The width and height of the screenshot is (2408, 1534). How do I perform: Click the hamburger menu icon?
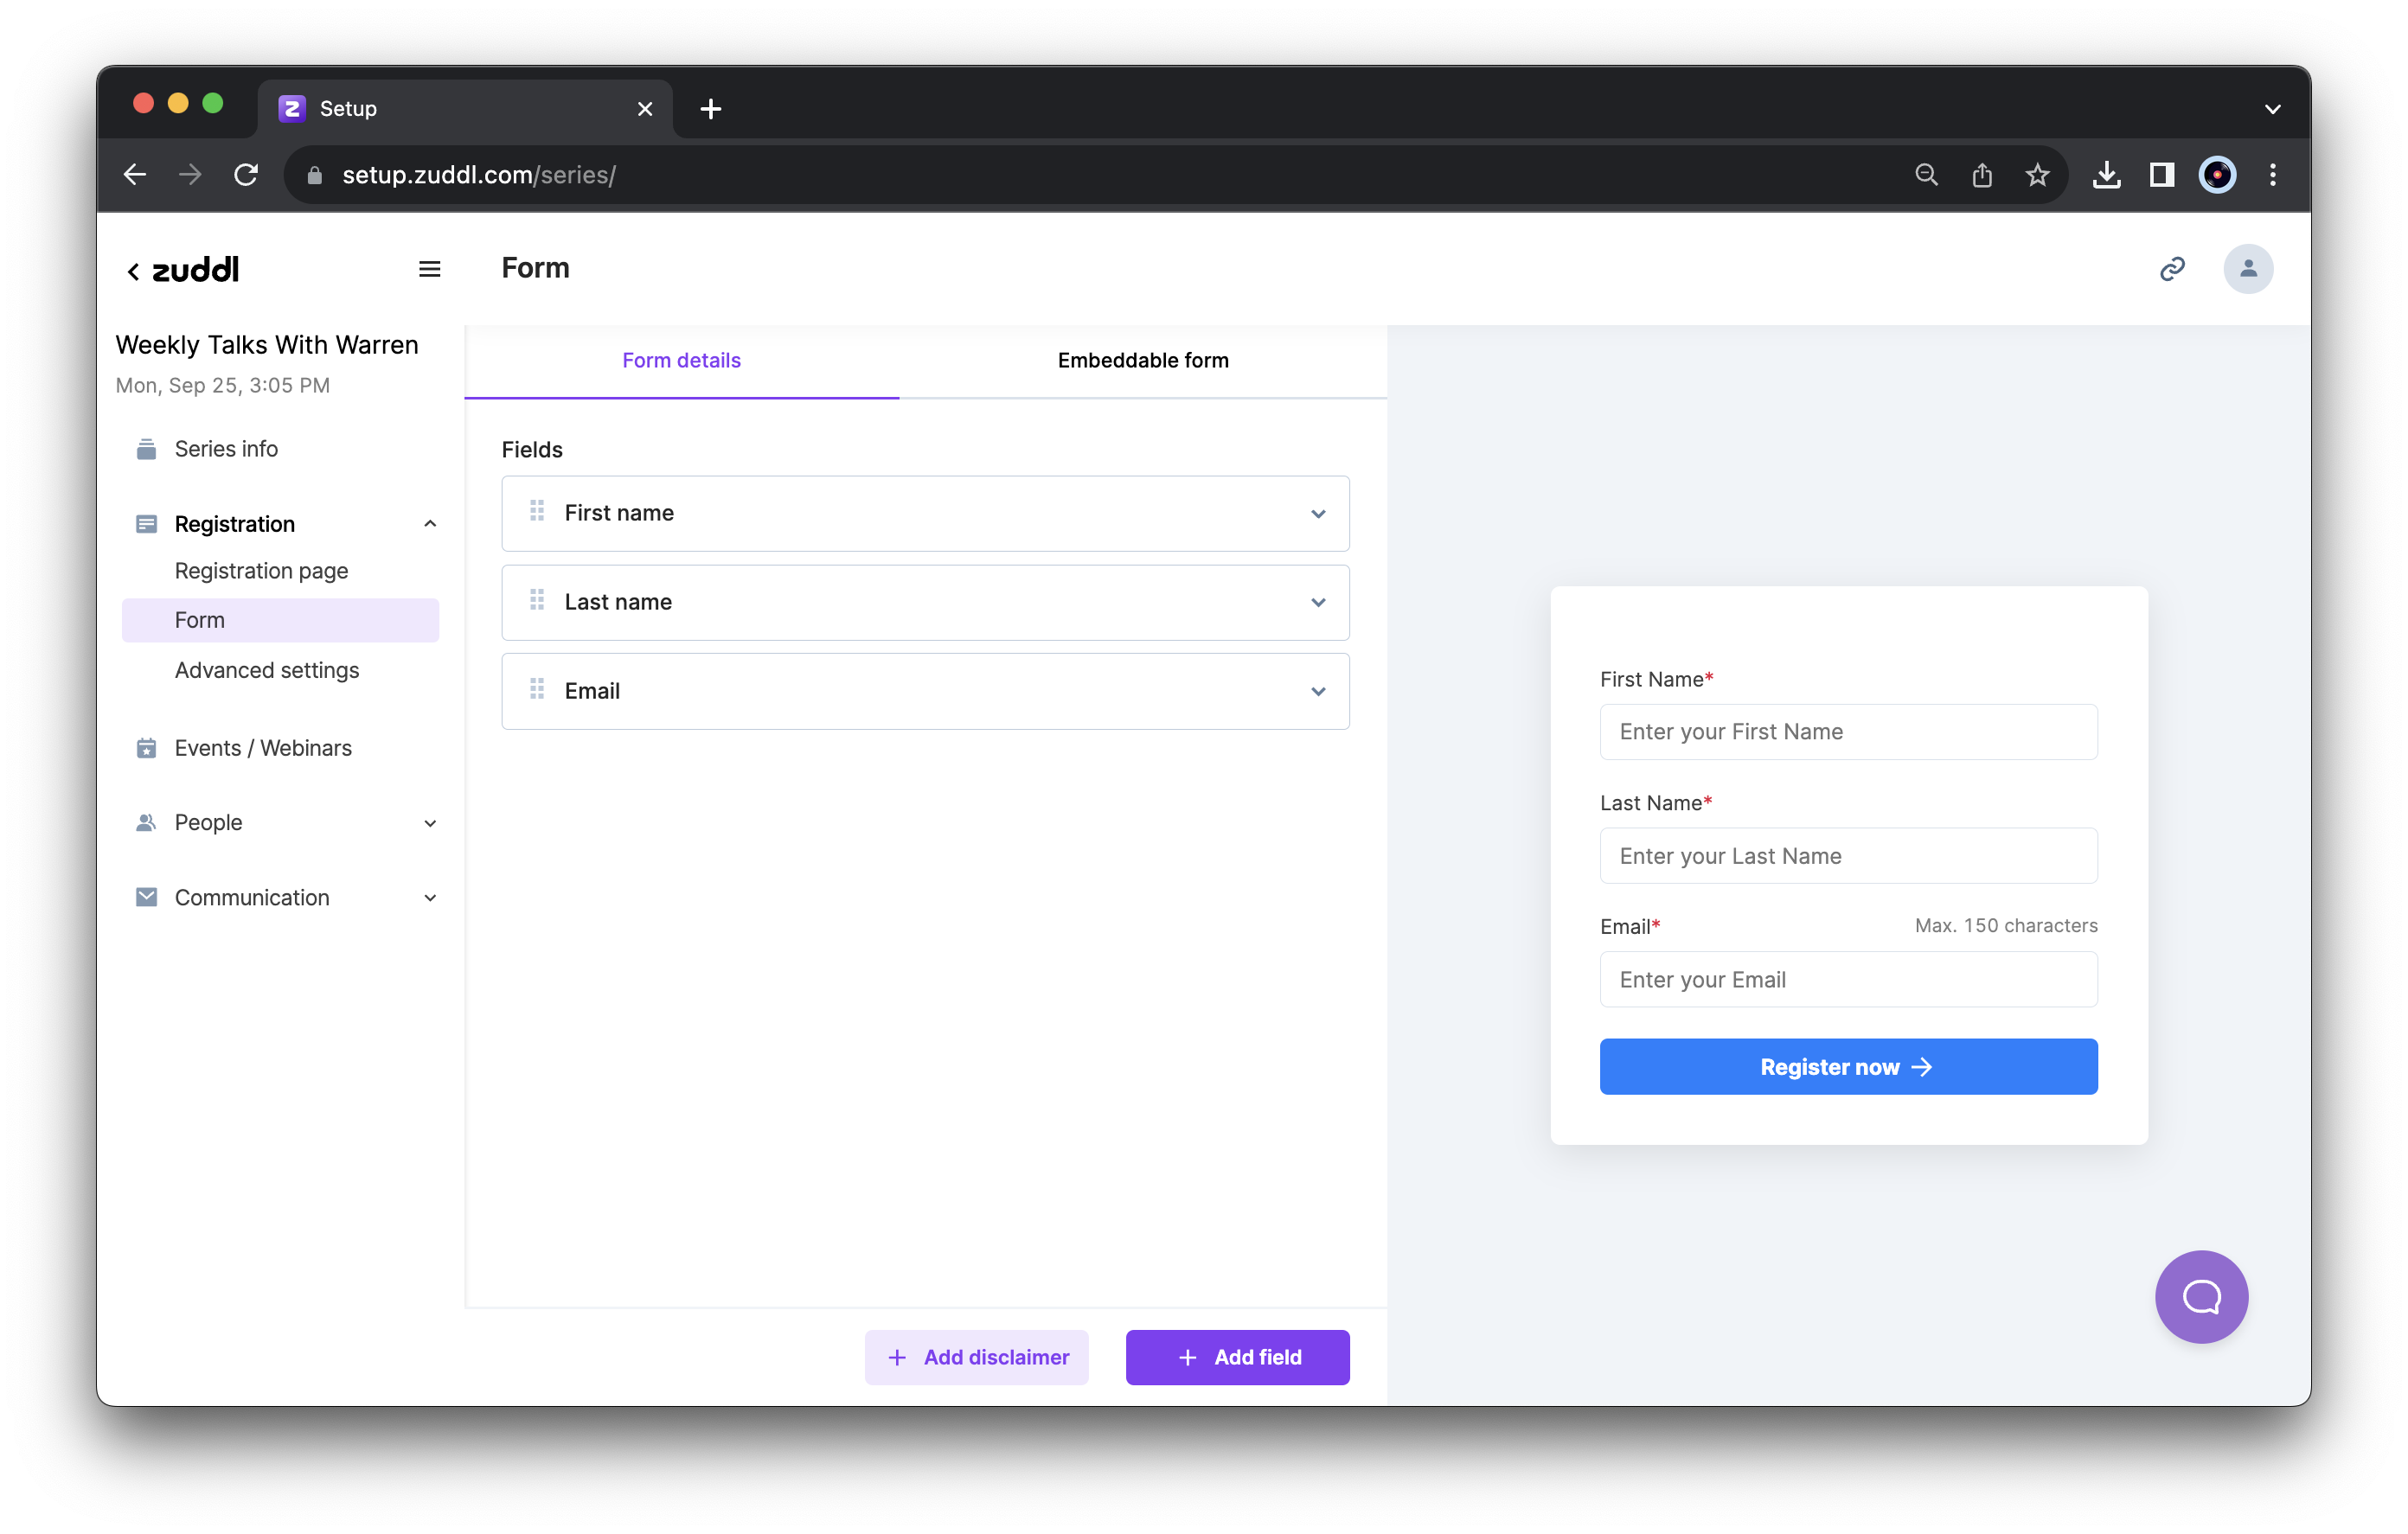[430, 269]
